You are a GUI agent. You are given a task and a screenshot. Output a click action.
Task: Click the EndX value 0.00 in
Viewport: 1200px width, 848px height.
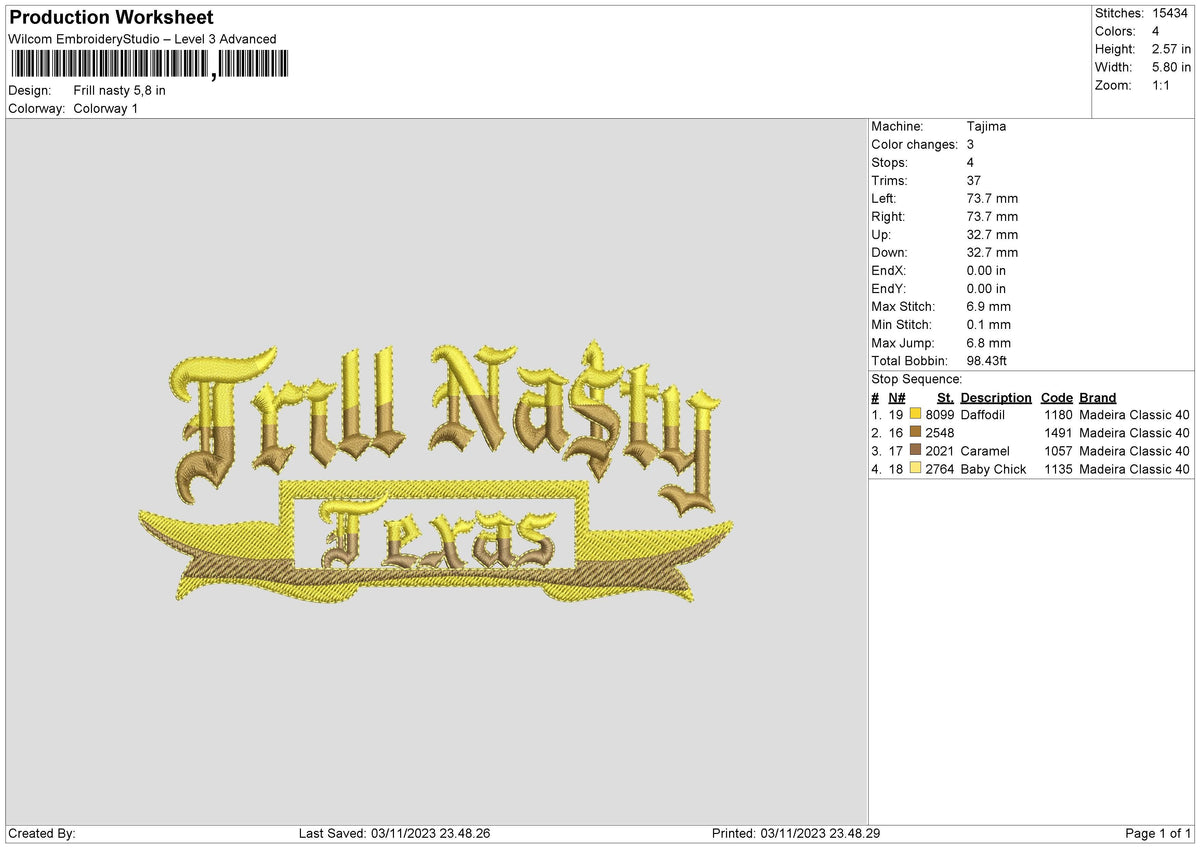coord(987,271)
